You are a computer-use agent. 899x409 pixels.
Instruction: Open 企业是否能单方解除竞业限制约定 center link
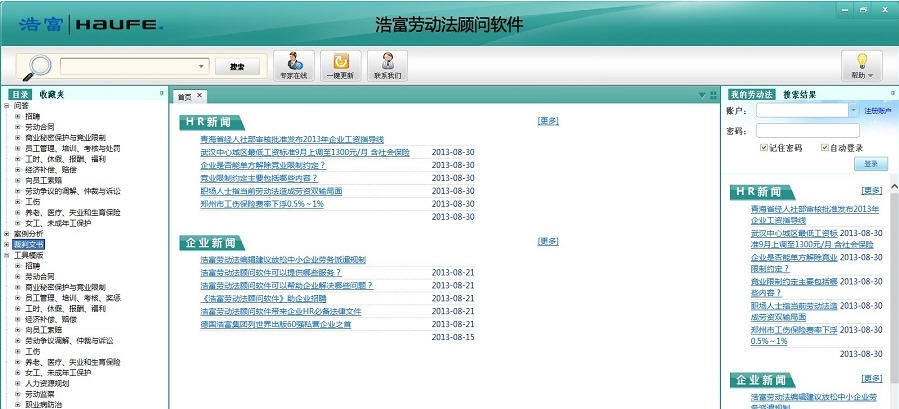263,165
